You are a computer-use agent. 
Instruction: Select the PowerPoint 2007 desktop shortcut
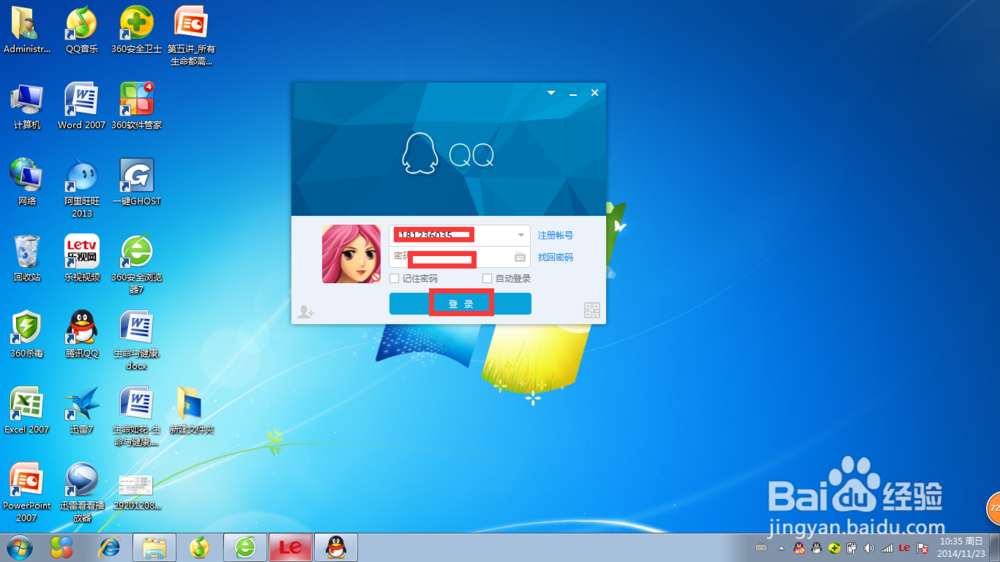(27, 492)
